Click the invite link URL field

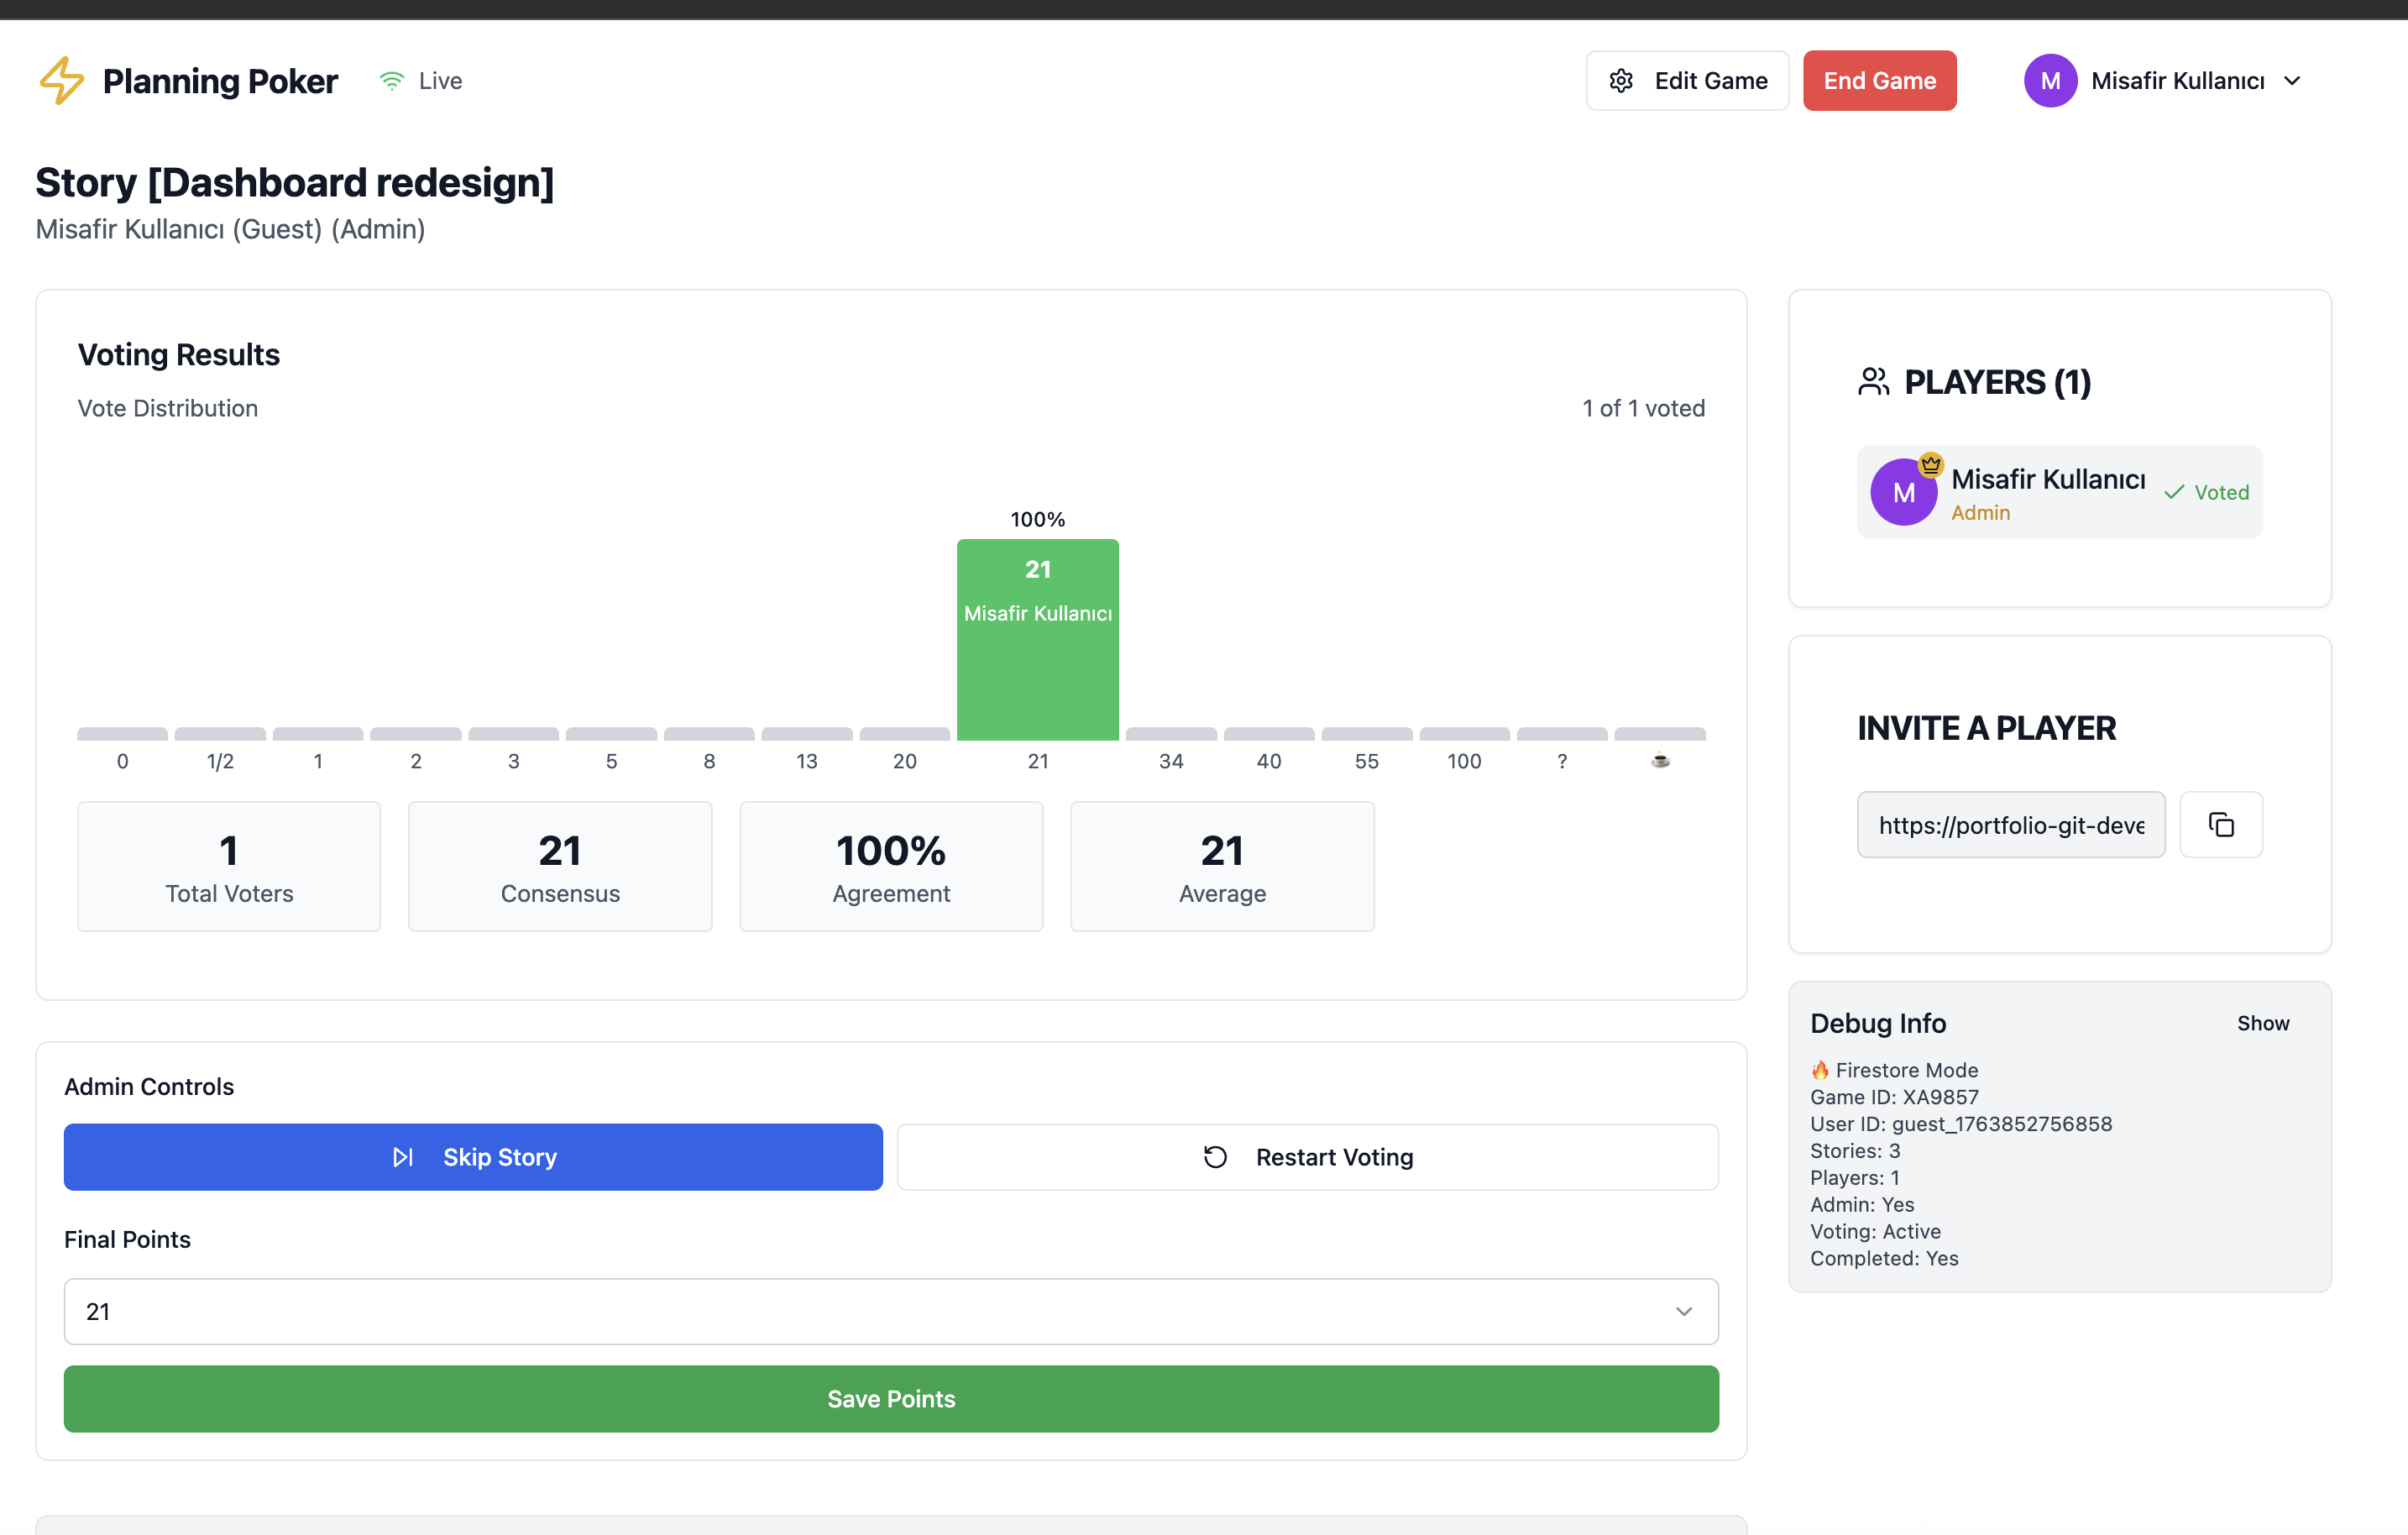[2011, 824]
